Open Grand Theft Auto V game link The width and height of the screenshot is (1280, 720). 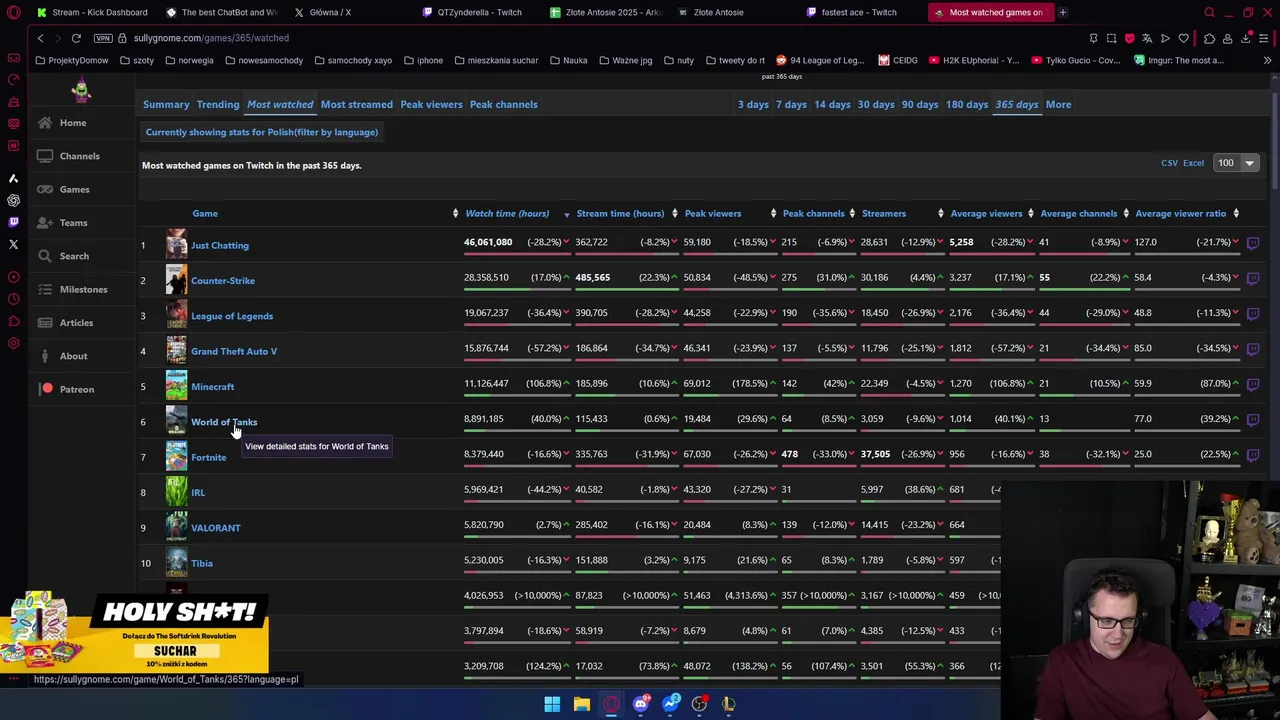pos(234,351)
